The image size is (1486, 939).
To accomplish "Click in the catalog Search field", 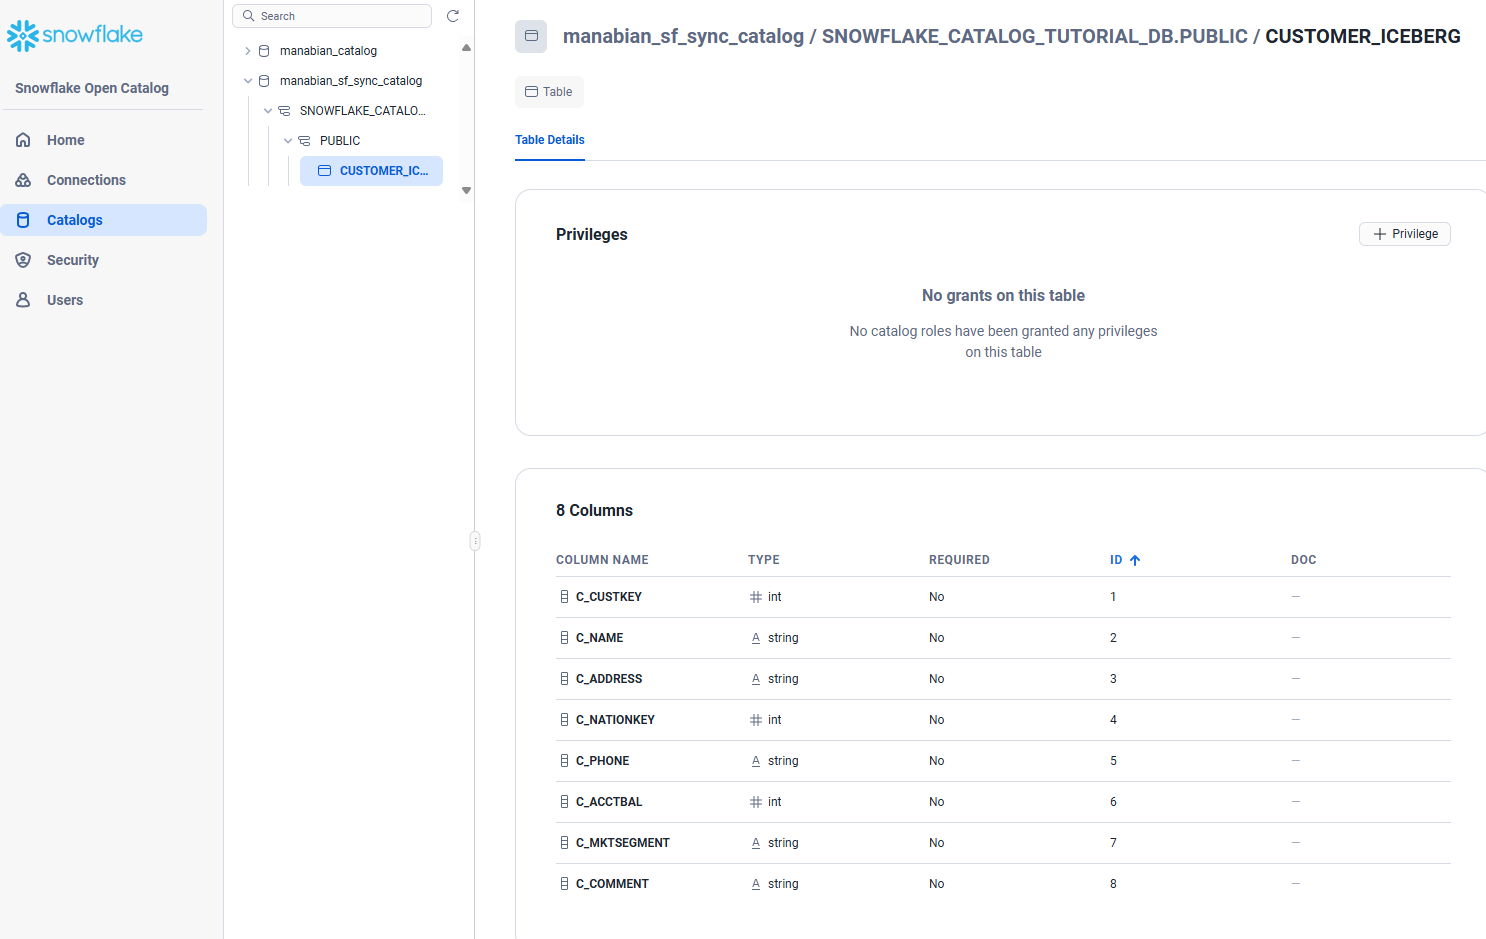I will (x=332, y=16).
